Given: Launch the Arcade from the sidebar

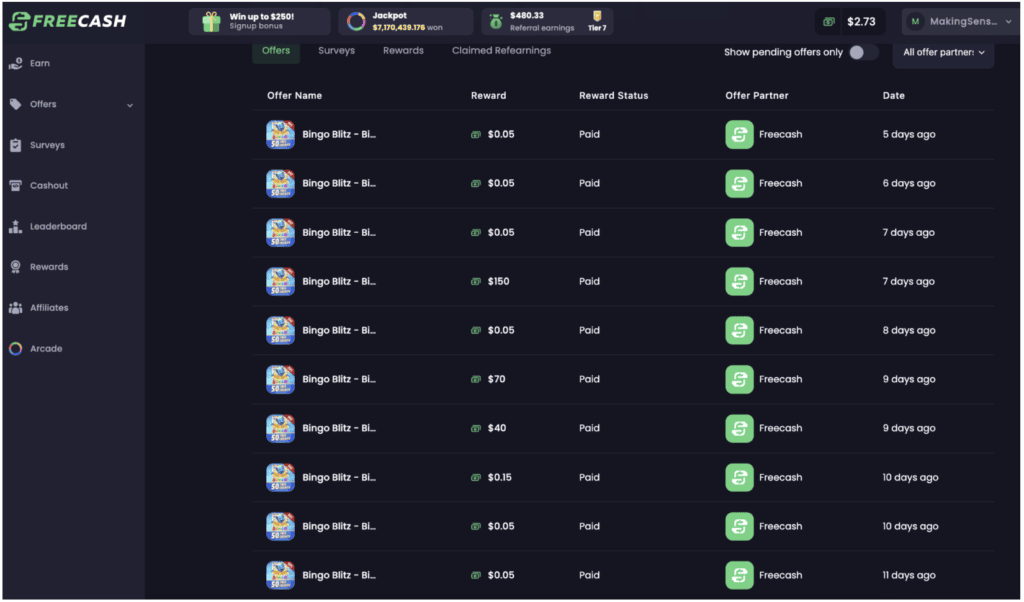Looking at the screenshot, I should tap(13, 348).
